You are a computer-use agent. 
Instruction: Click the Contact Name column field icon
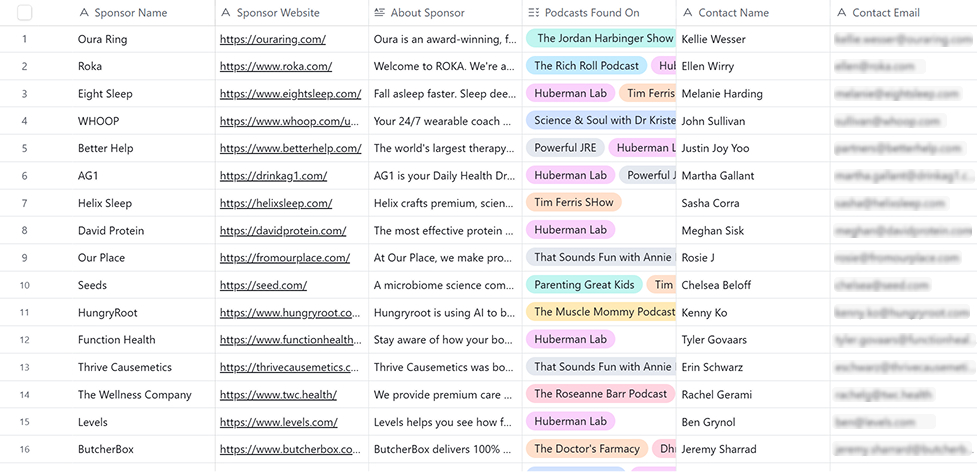[688, 13]
